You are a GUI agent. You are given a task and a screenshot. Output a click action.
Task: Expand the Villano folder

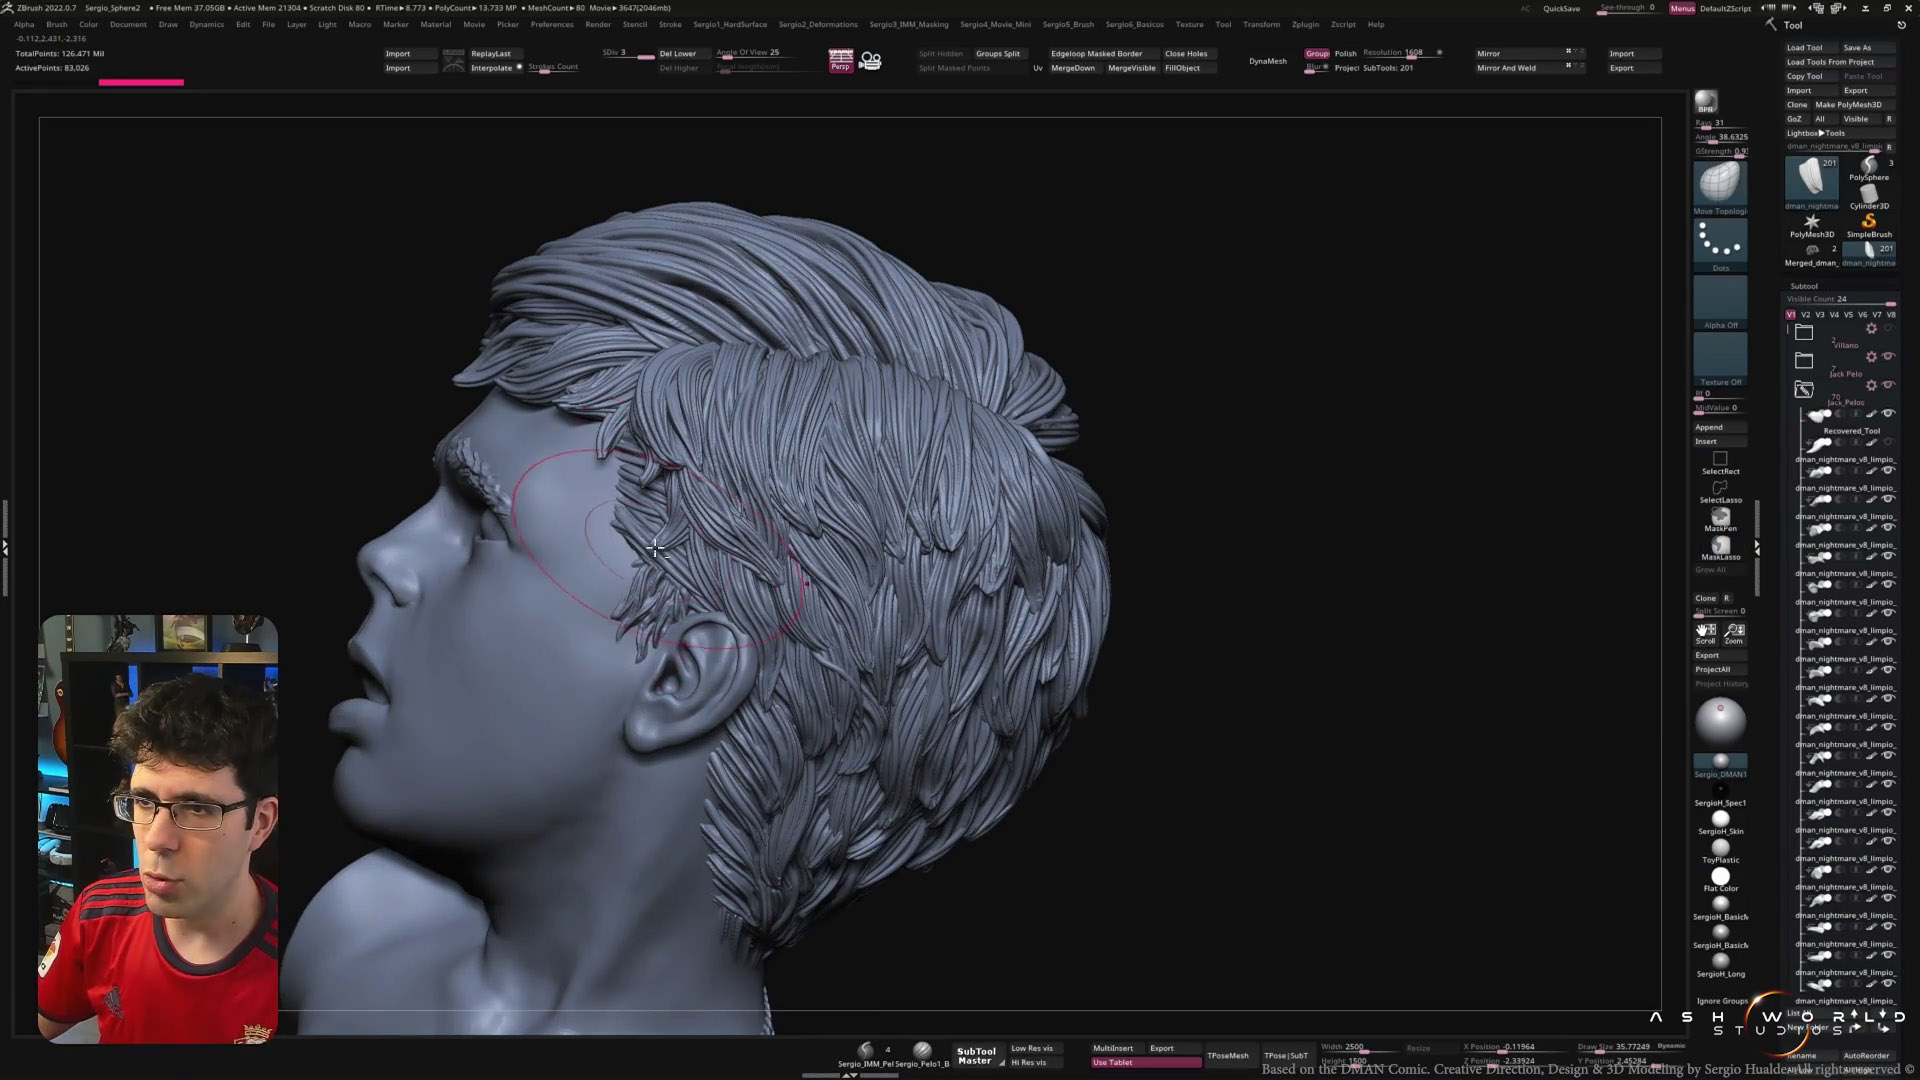coord(1804,332)
